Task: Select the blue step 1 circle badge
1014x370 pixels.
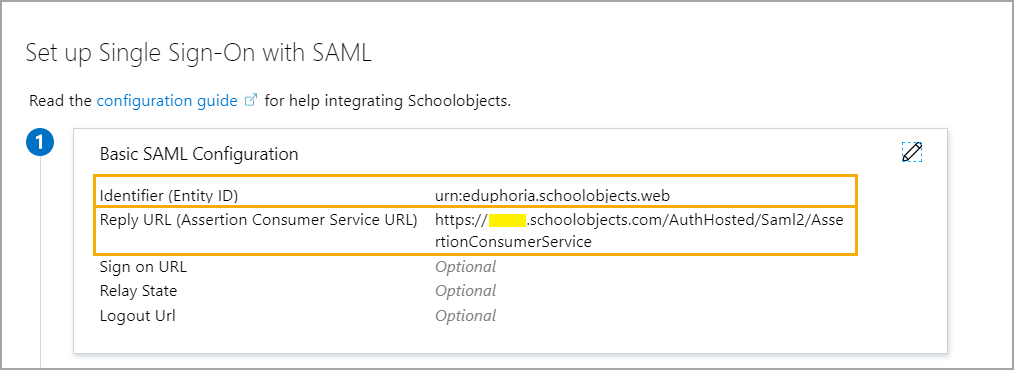Action: (39, 143)
